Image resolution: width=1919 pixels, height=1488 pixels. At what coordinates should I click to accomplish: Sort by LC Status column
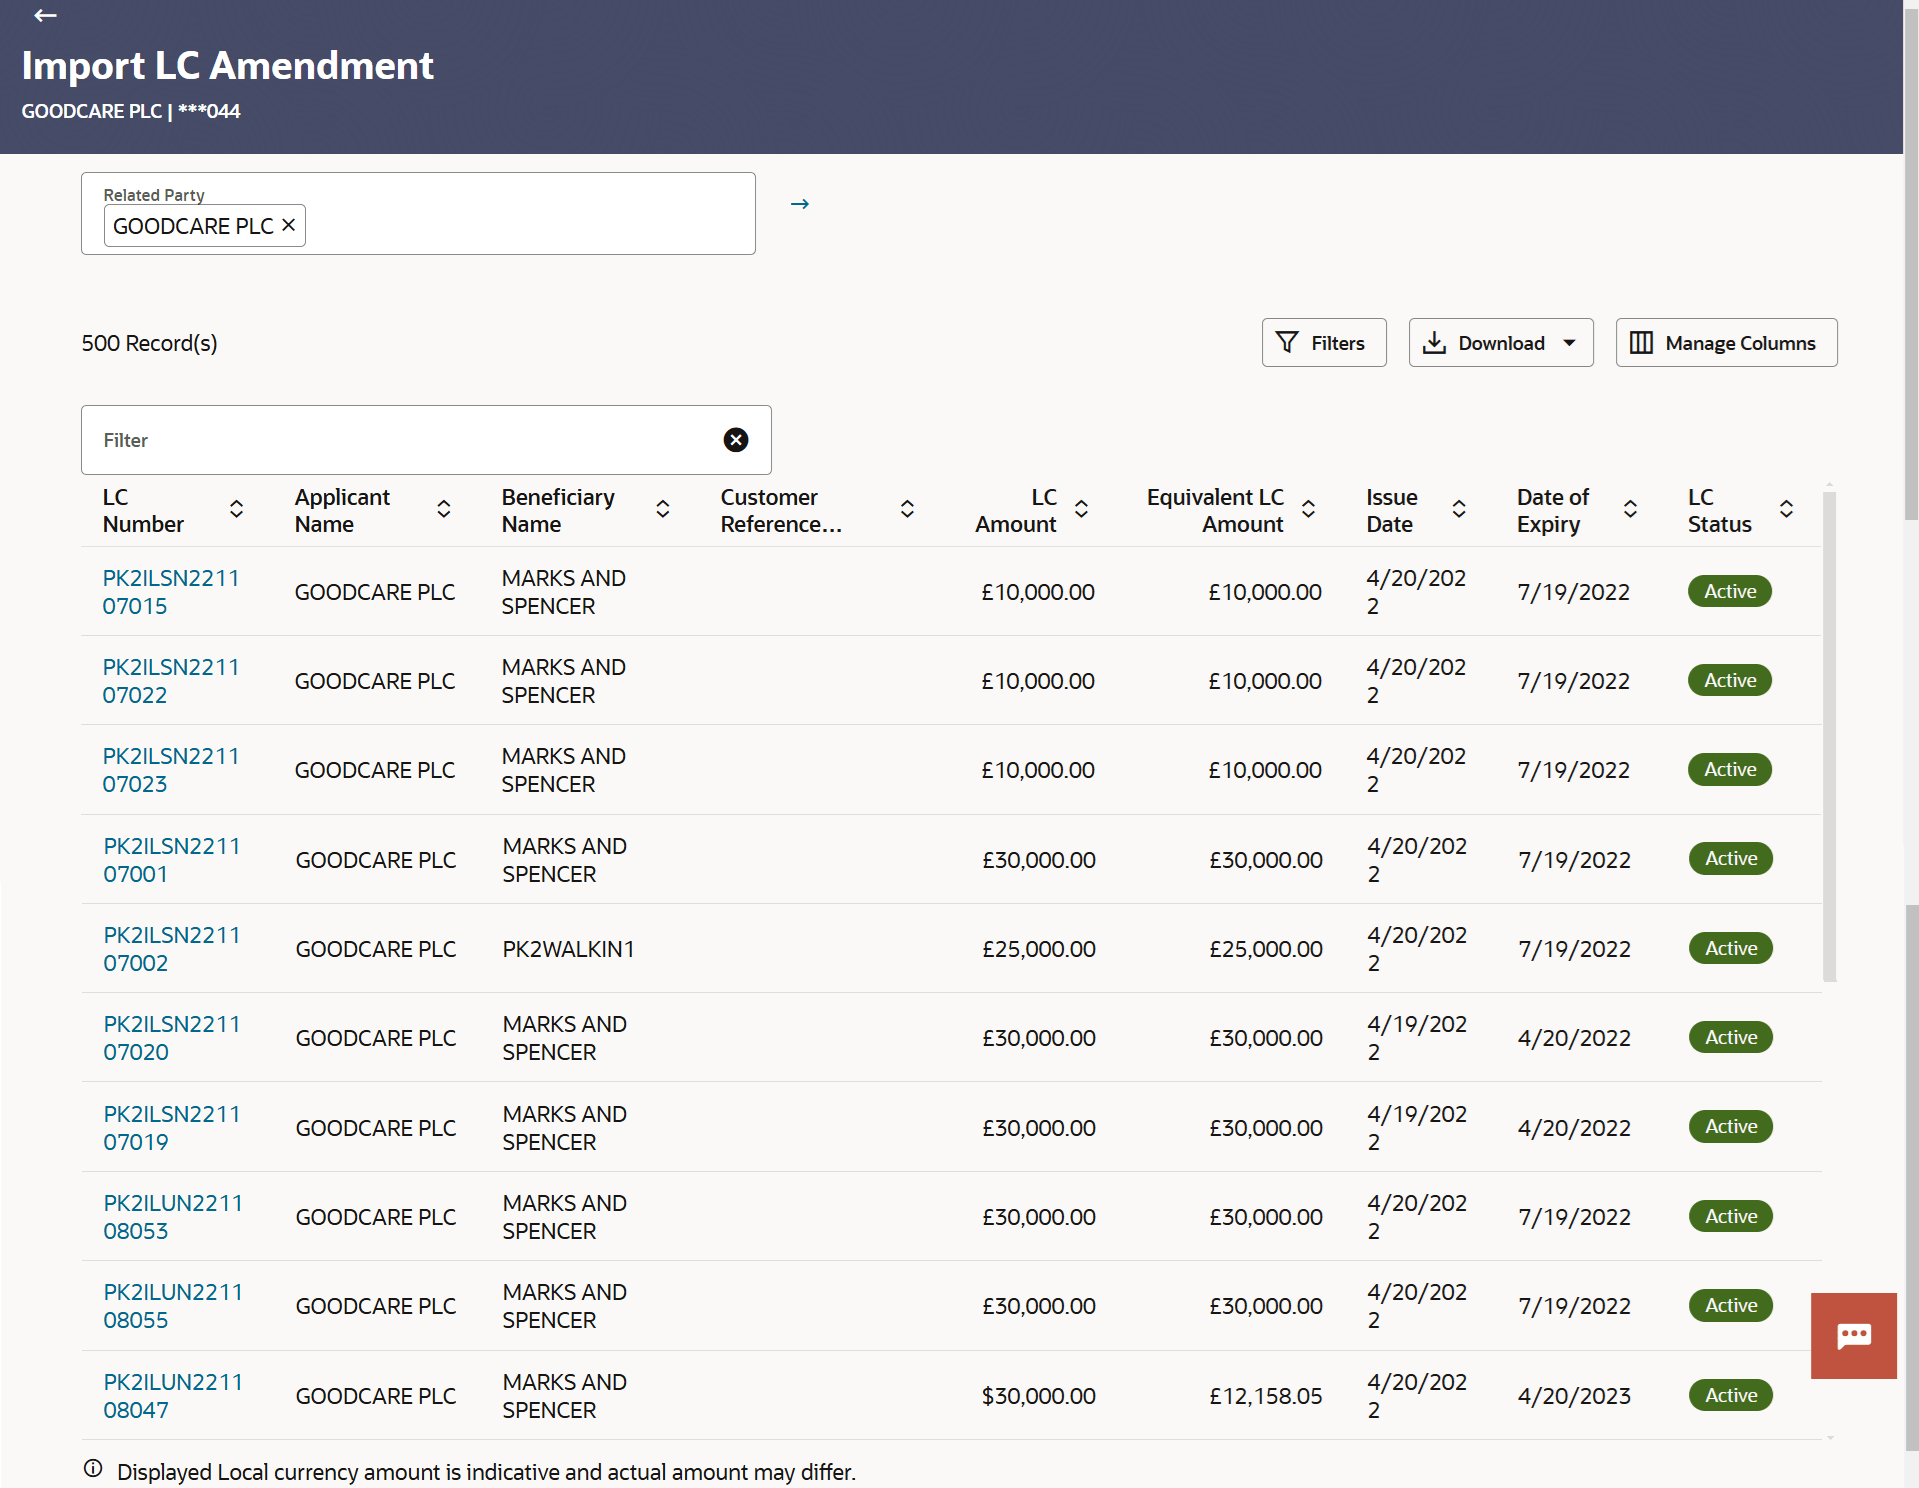1786,509
